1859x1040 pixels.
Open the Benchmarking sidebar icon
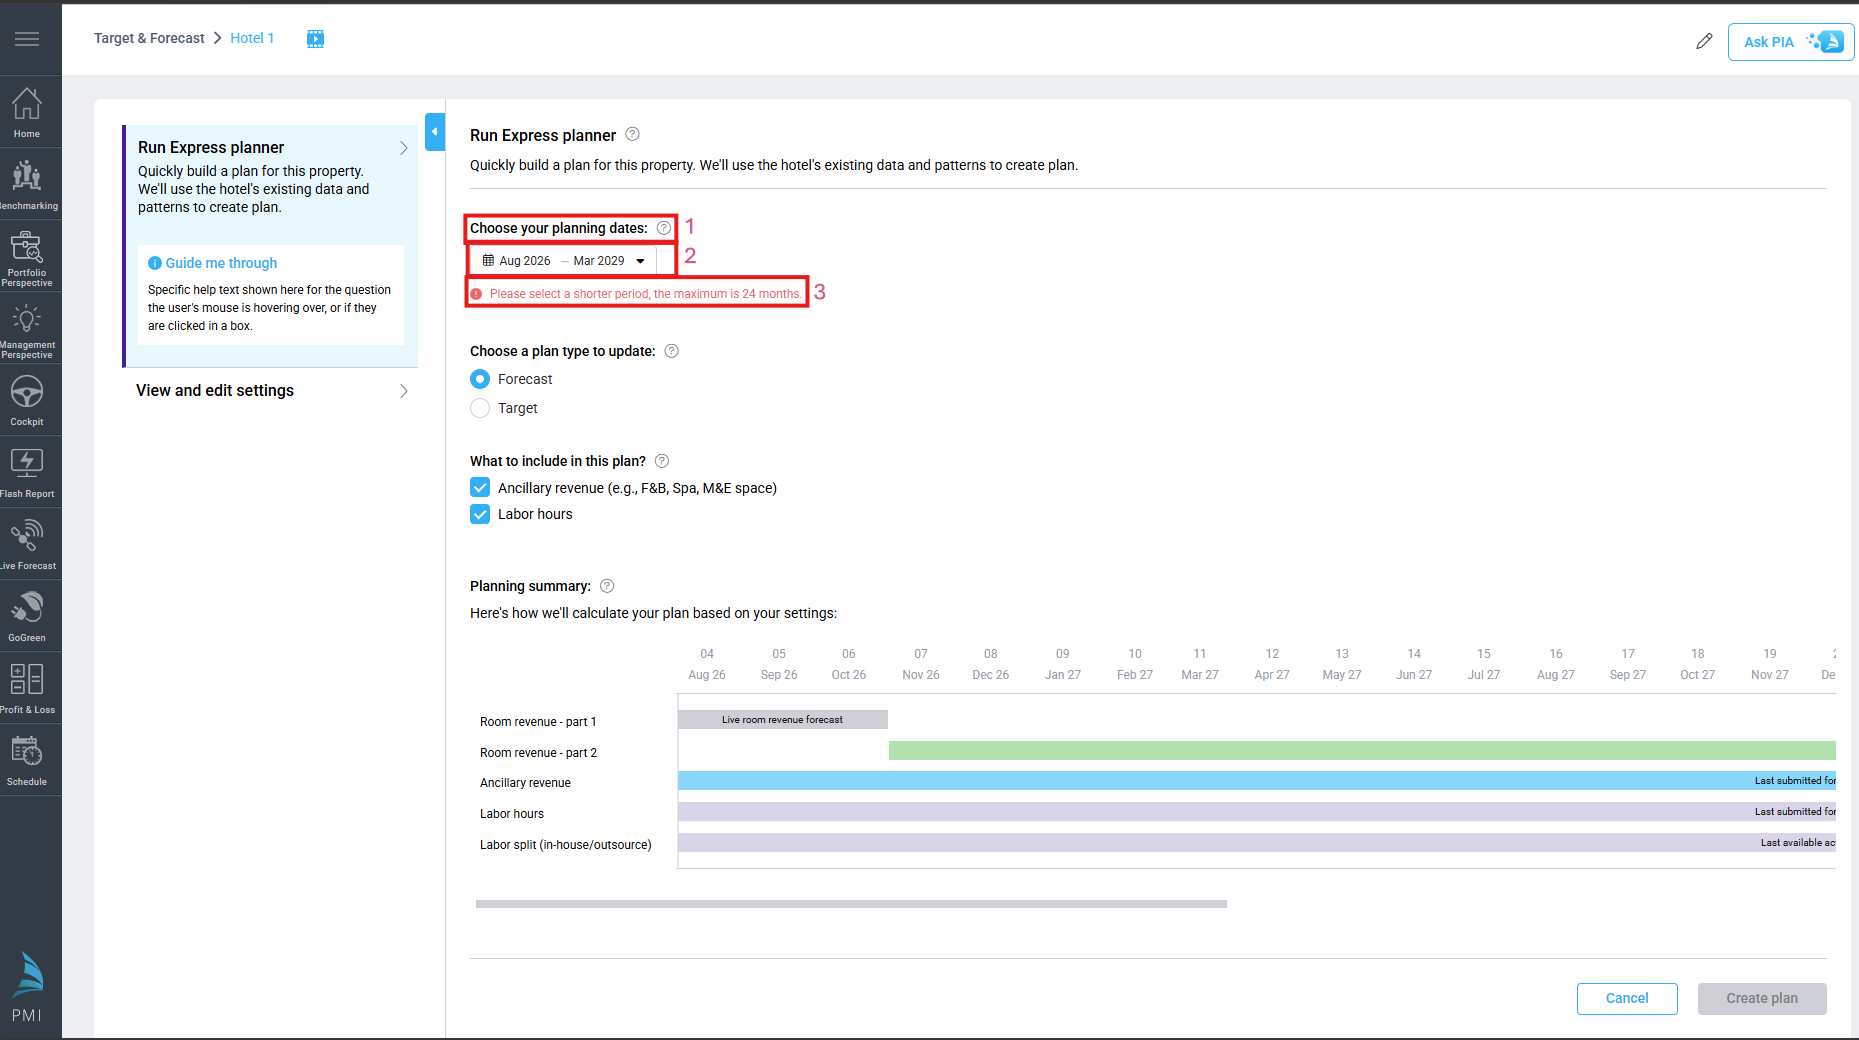(x=27, y=184)
